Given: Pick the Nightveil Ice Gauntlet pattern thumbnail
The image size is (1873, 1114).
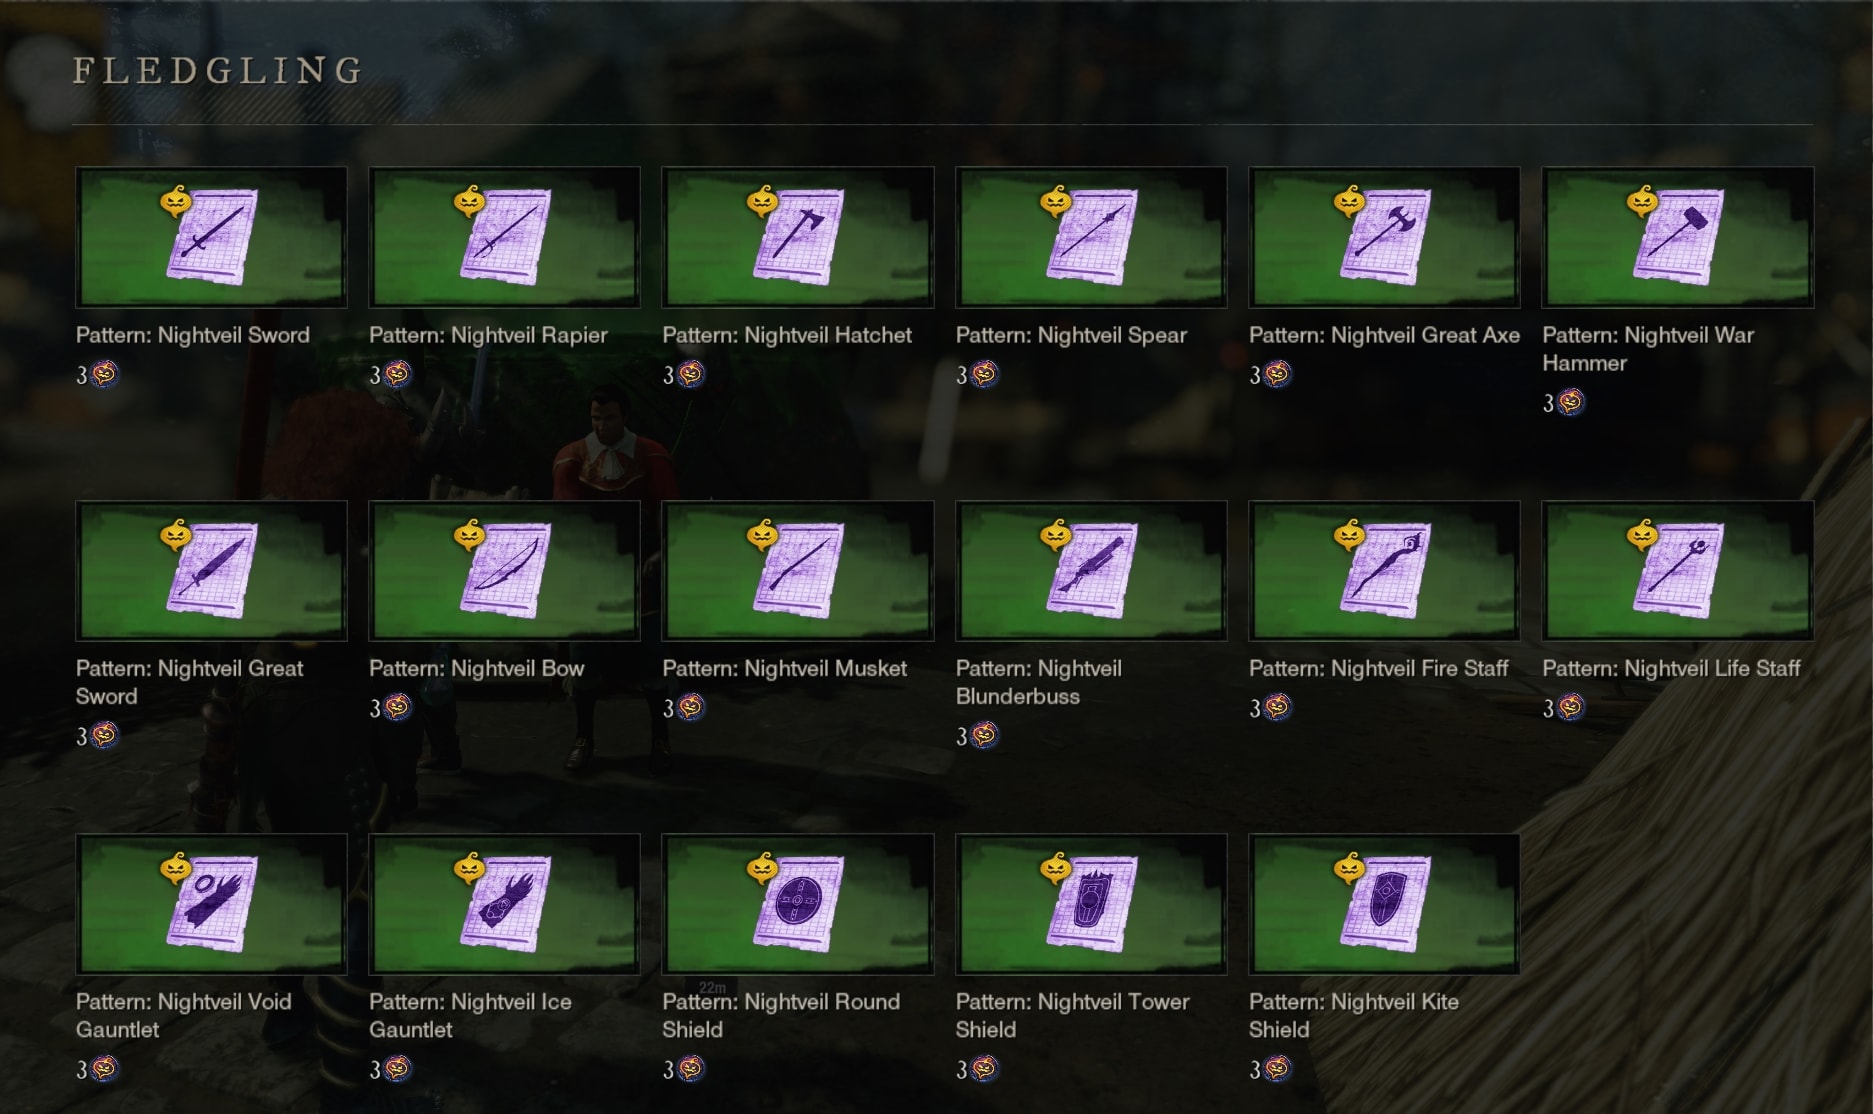Looking at the screenshot, I should click(504, 904).
